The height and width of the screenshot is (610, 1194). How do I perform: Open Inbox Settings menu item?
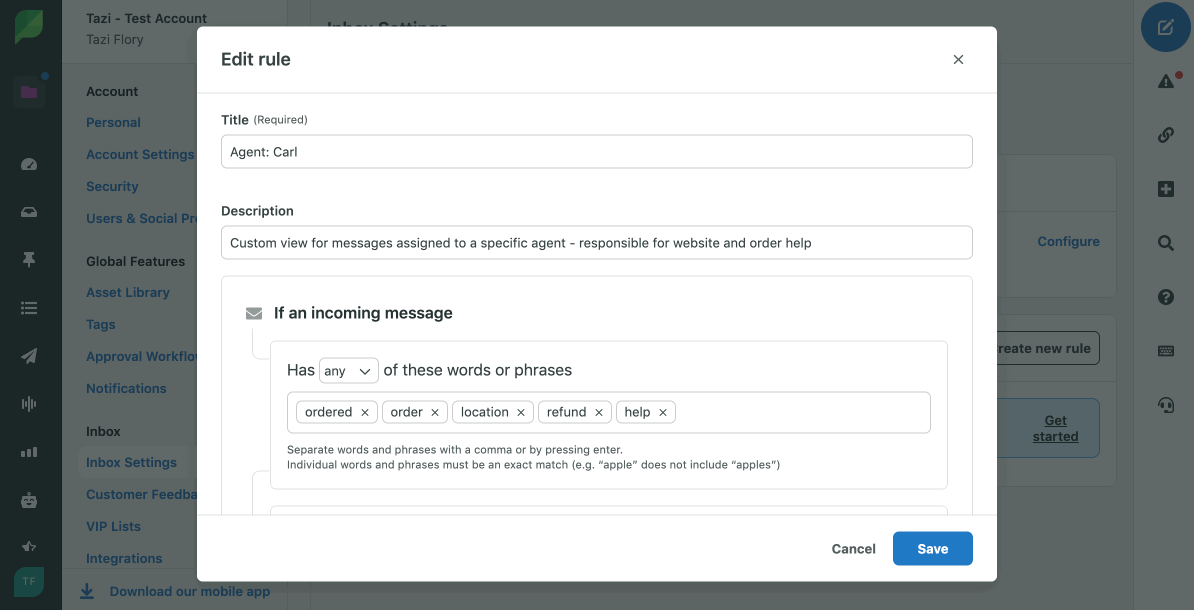(131, 462)
